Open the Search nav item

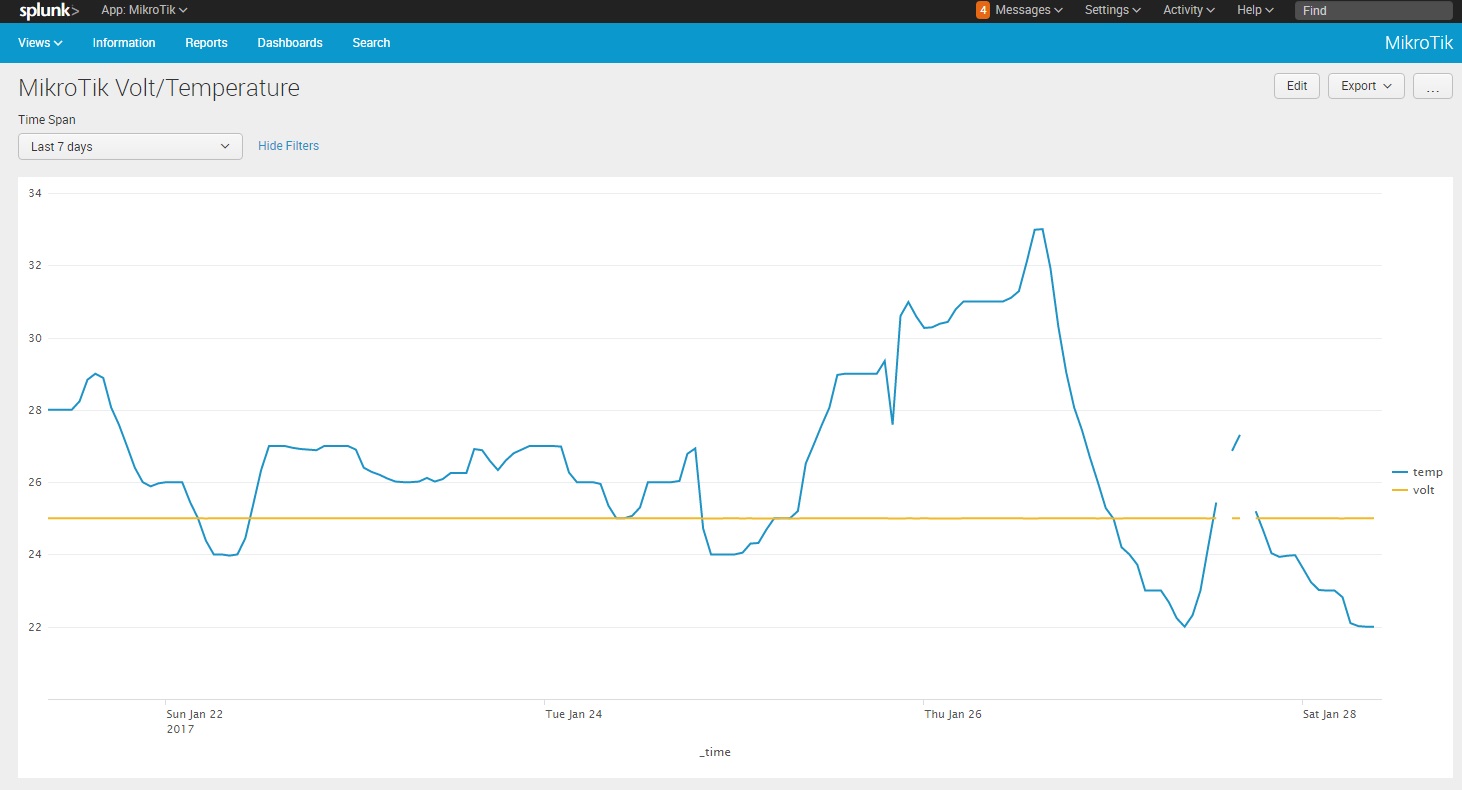[371, 43]
